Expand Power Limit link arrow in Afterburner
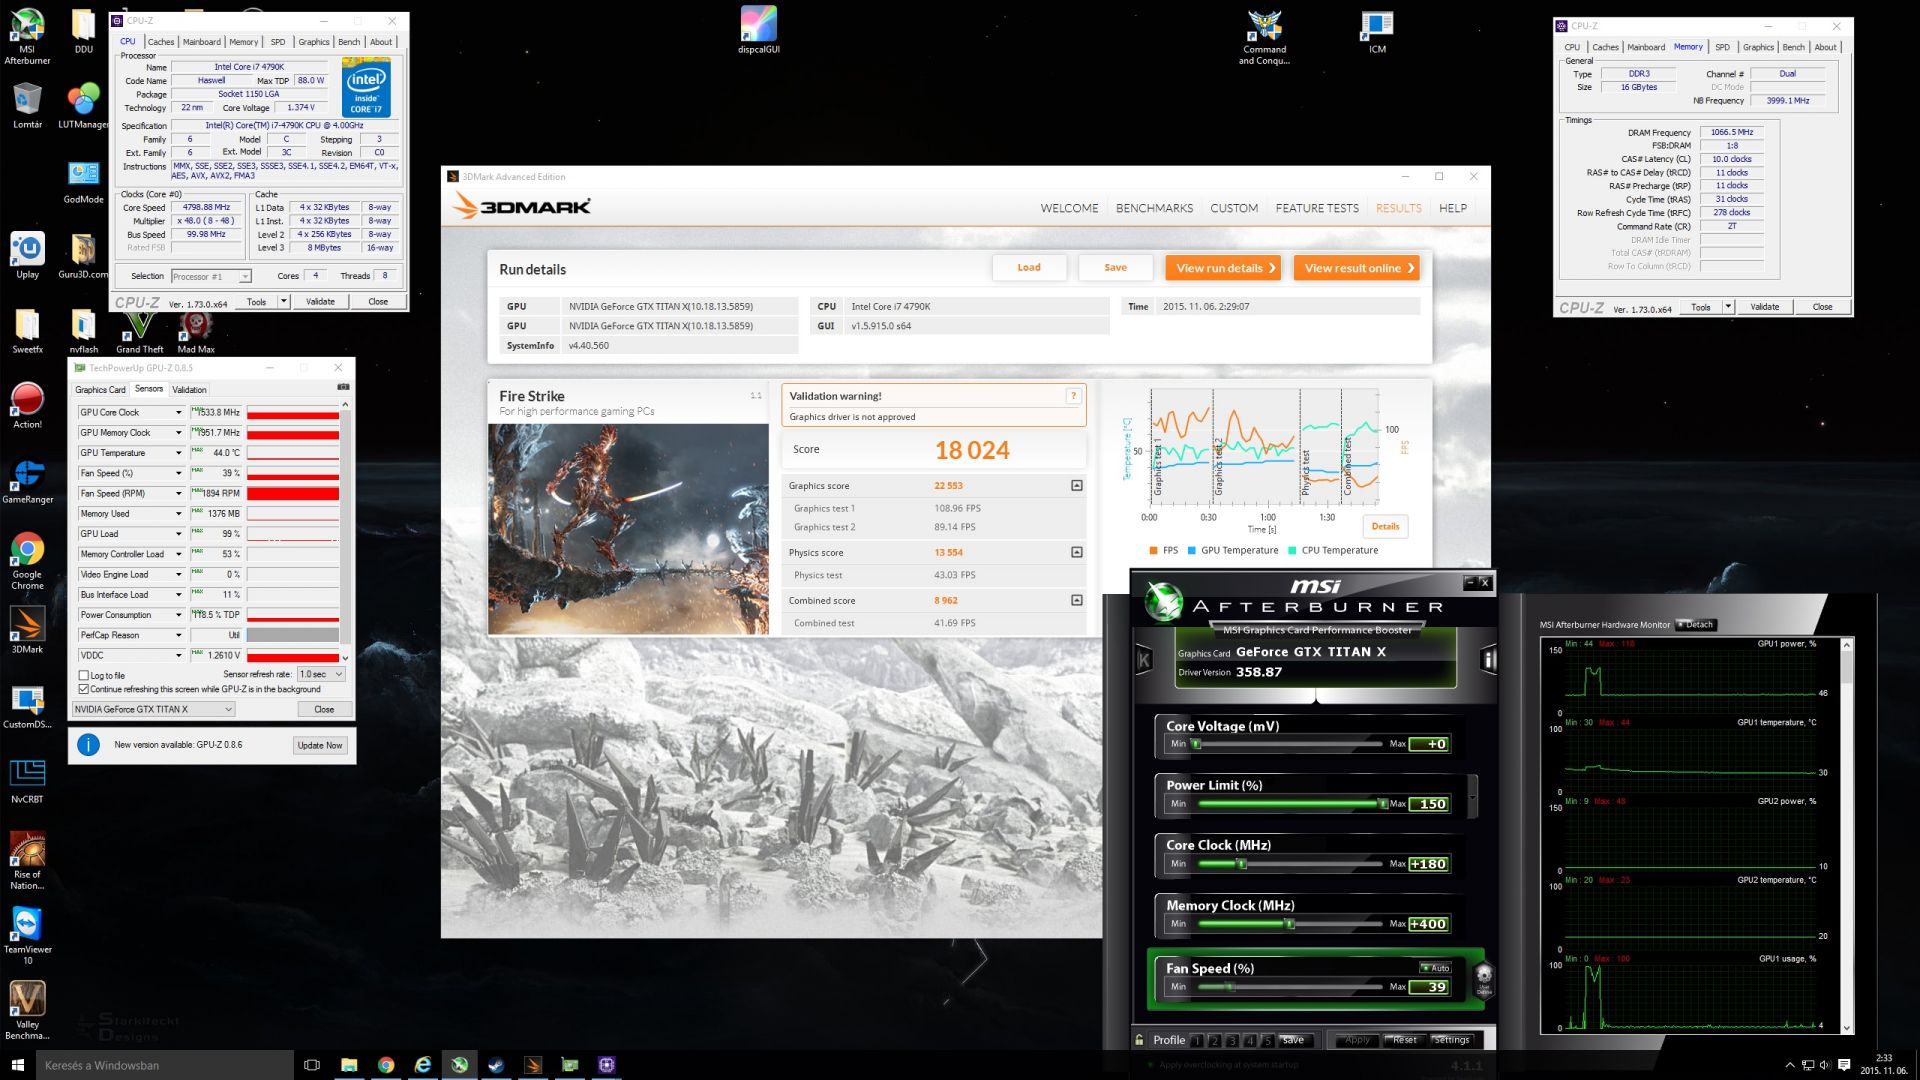Image resolution: width=1920 pixels, height=1080 pixels. click(x=1474, y=797)
